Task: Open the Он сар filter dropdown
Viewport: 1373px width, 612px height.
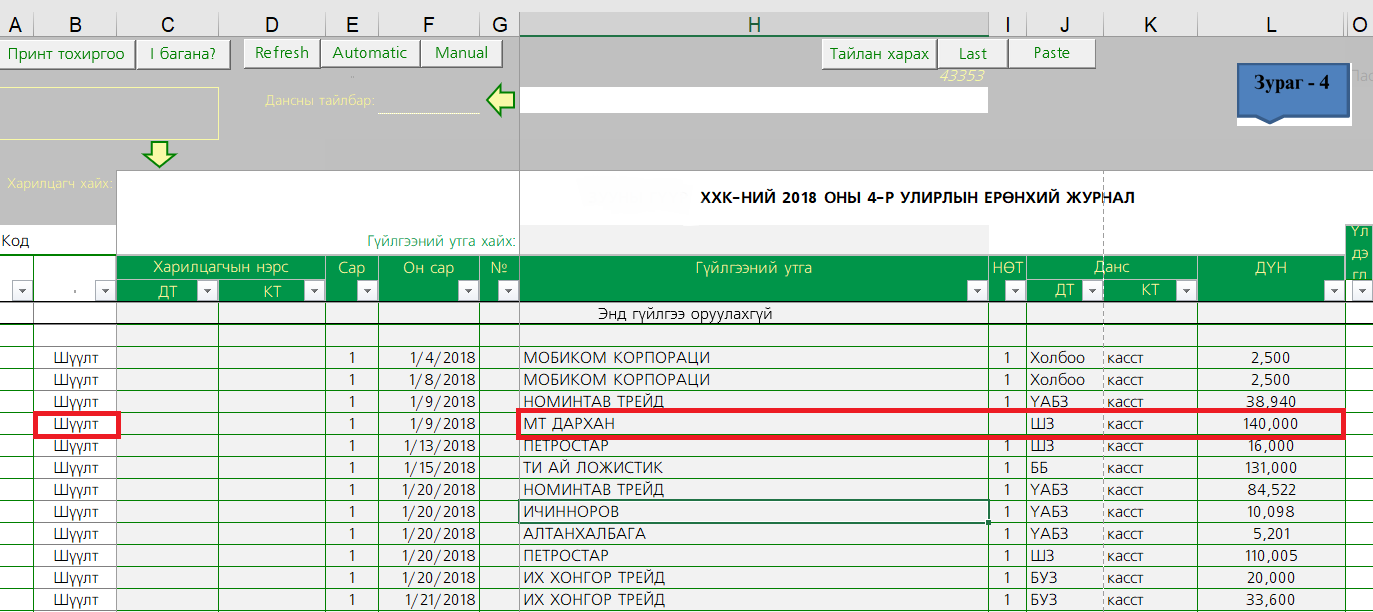Action: [x=467, y=291]
